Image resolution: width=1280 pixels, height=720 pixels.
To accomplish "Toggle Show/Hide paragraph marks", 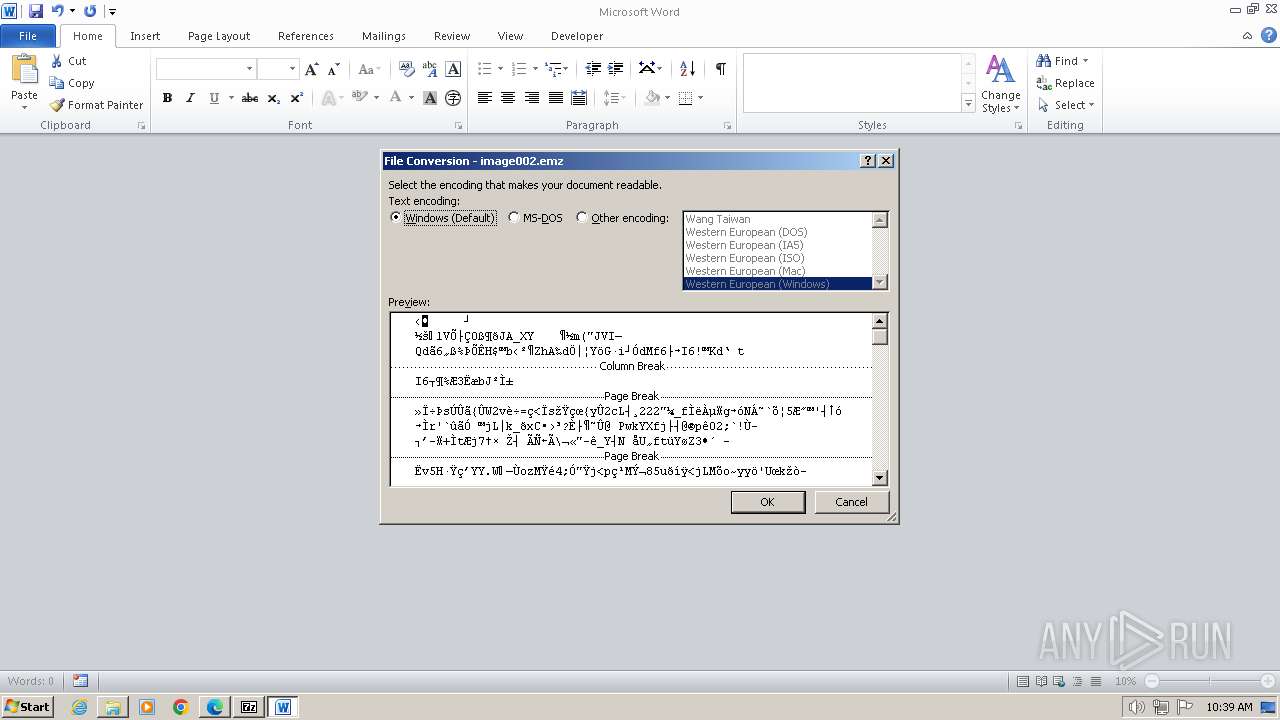I will pos(720,69).
